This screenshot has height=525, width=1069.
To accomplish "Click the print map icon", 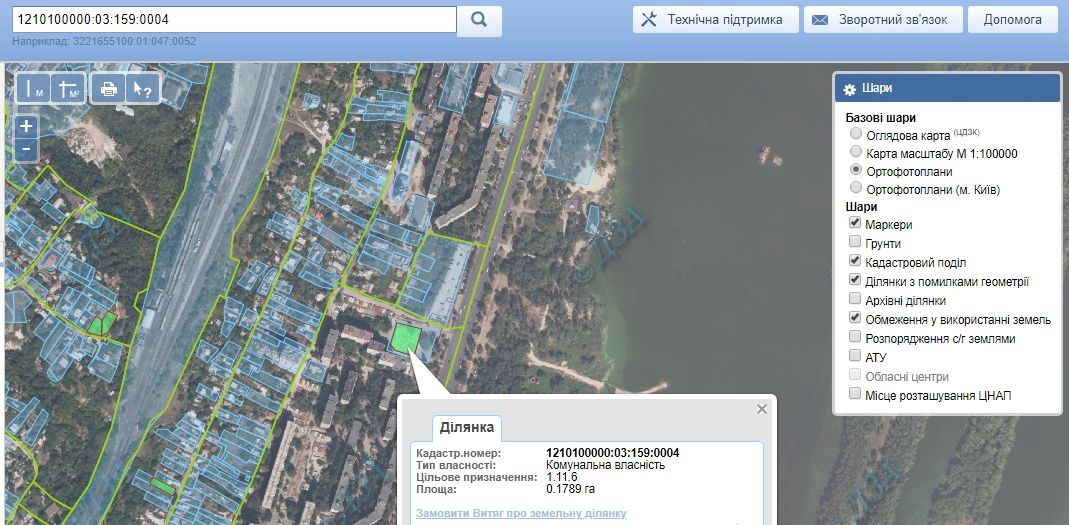I will coord(108,88).
